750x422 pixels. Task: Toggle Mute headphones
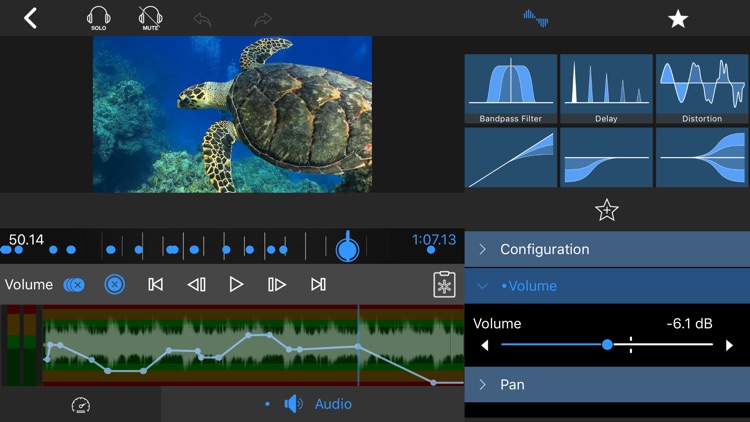(150, 19)
